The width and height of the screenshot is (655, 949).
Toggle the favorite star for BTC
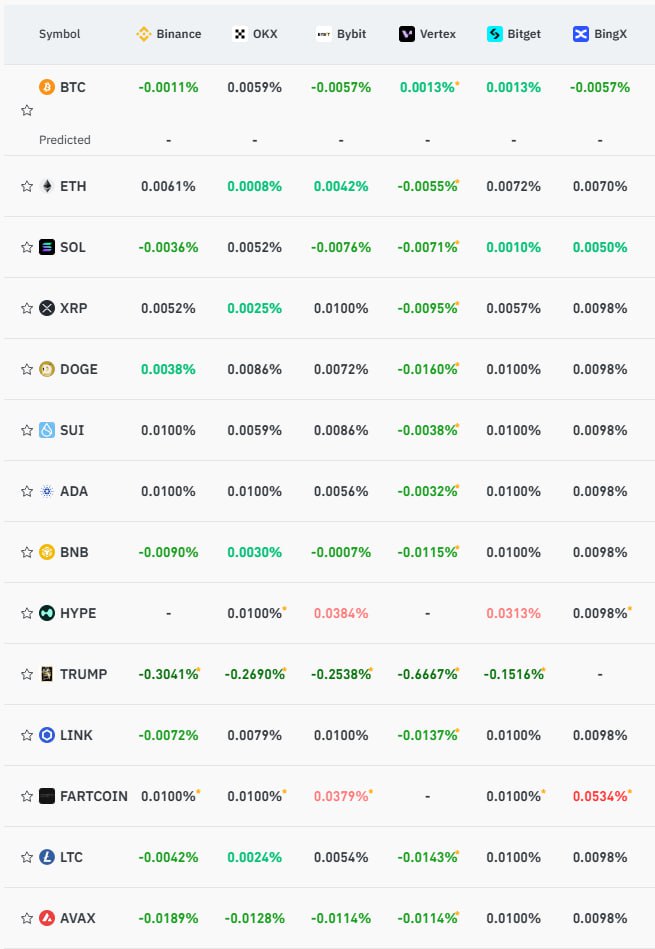[x=27, y=110]
